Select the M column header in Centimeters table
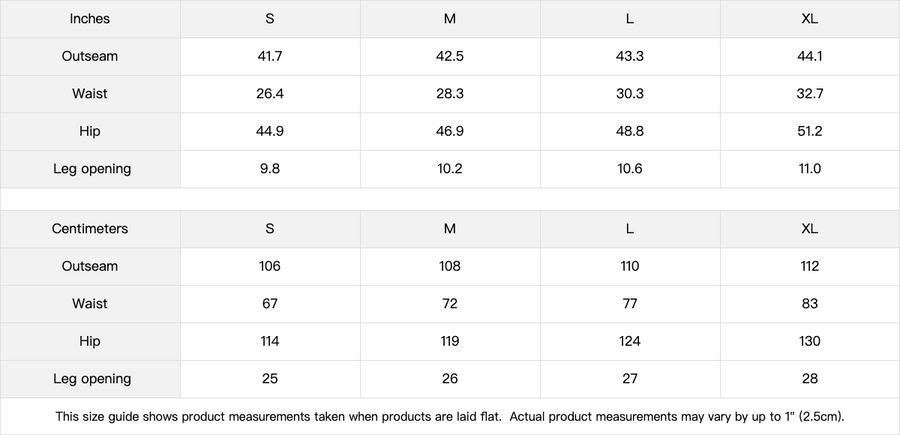The image size is (900, 435). [450, 229]
